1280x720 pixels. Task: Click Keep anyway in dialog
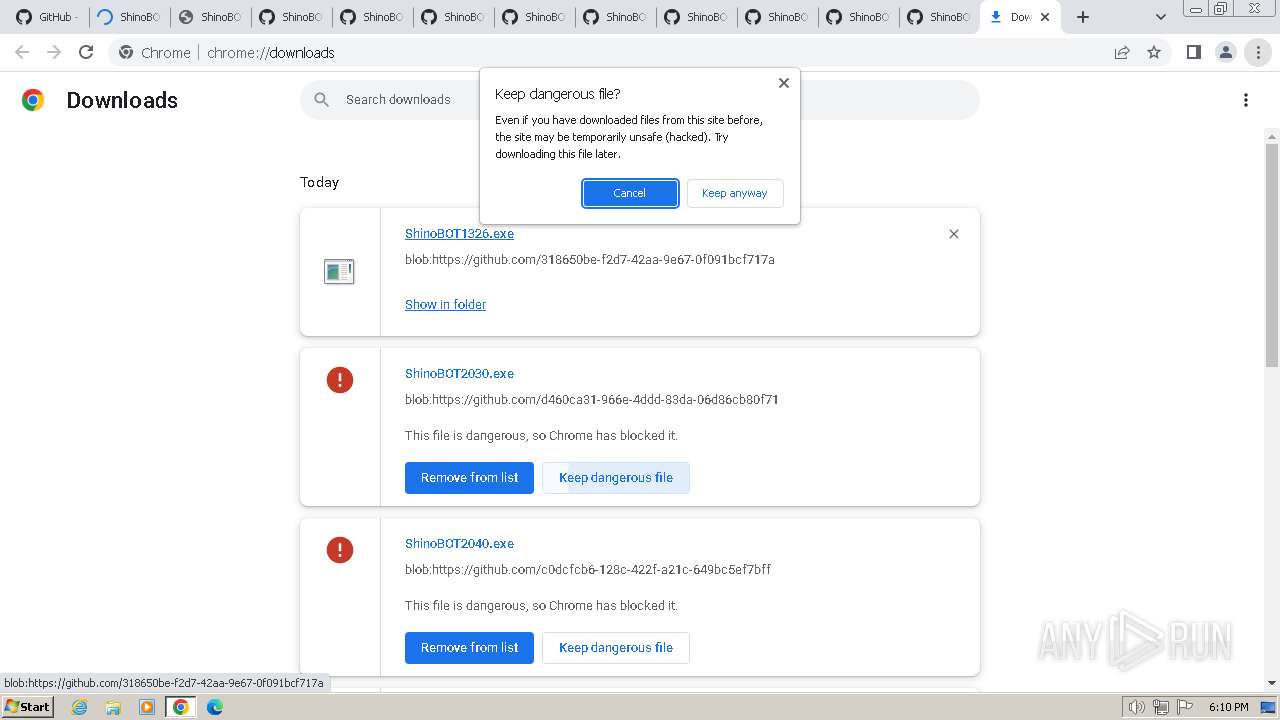734,193
